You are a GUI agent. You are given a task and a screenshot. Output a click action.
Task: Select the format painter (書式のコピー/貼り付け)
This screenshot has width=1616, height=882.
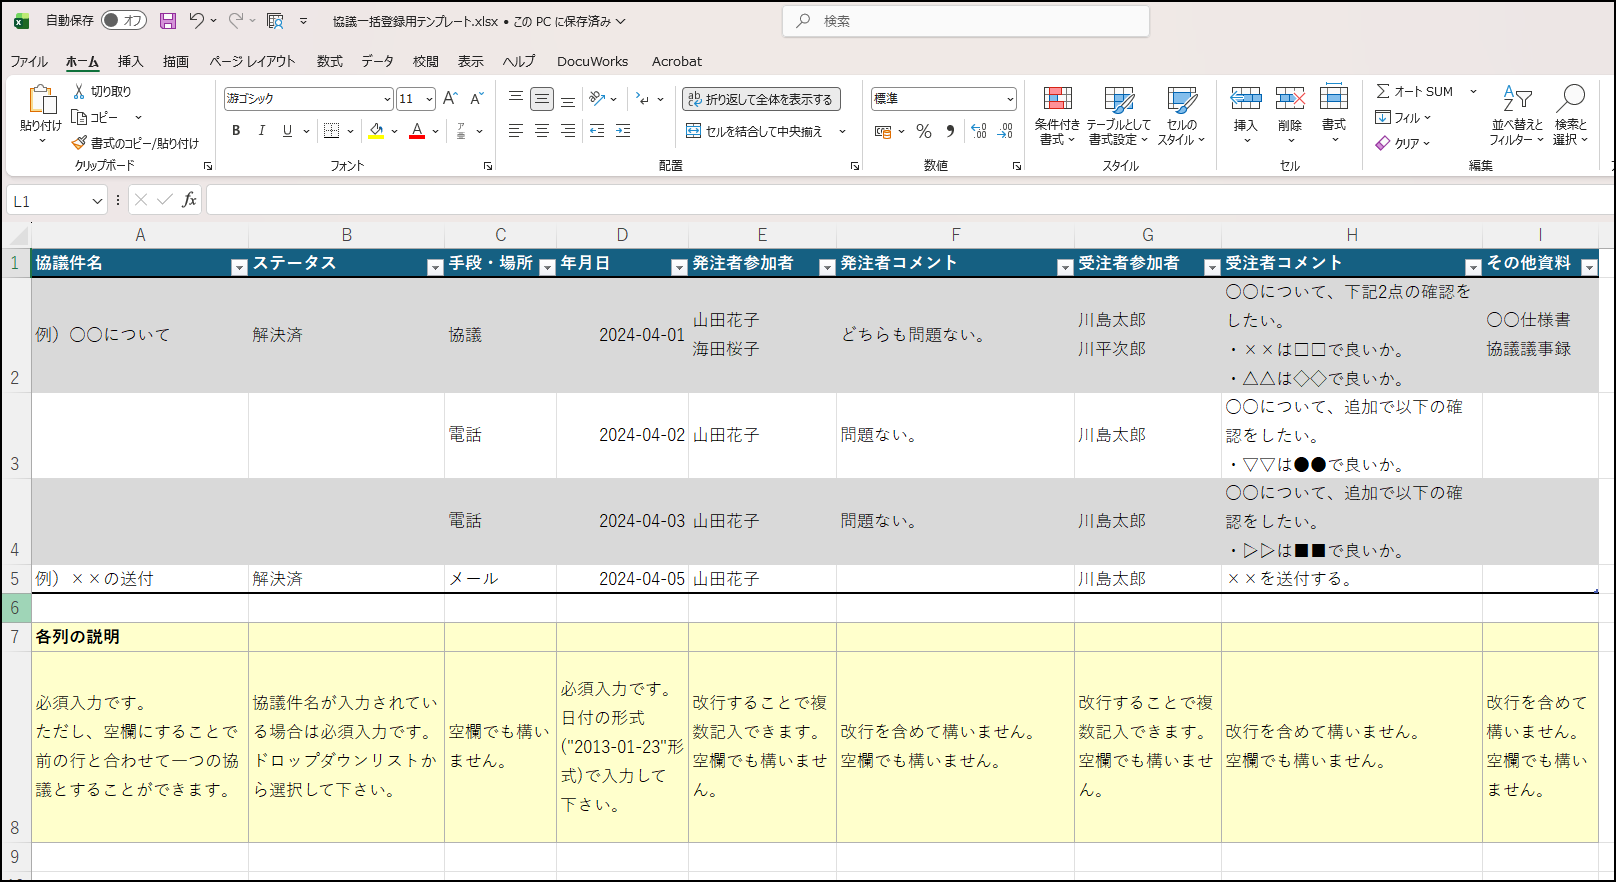pyautogui.click(x=135, y=143)
